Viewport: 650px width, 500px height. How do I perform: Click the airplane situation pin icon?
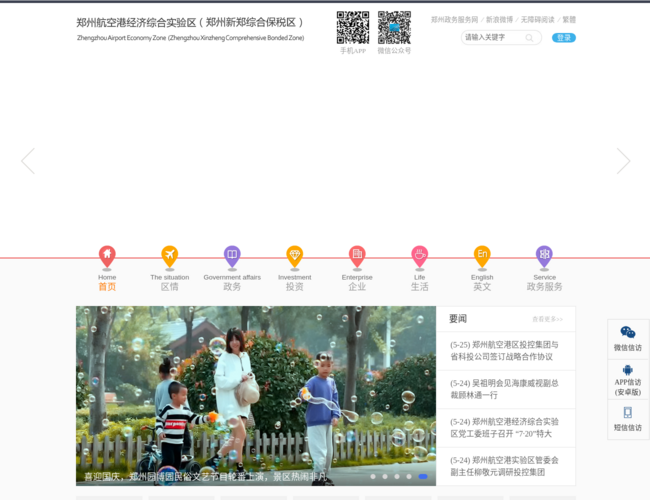[x=170, y=257]
